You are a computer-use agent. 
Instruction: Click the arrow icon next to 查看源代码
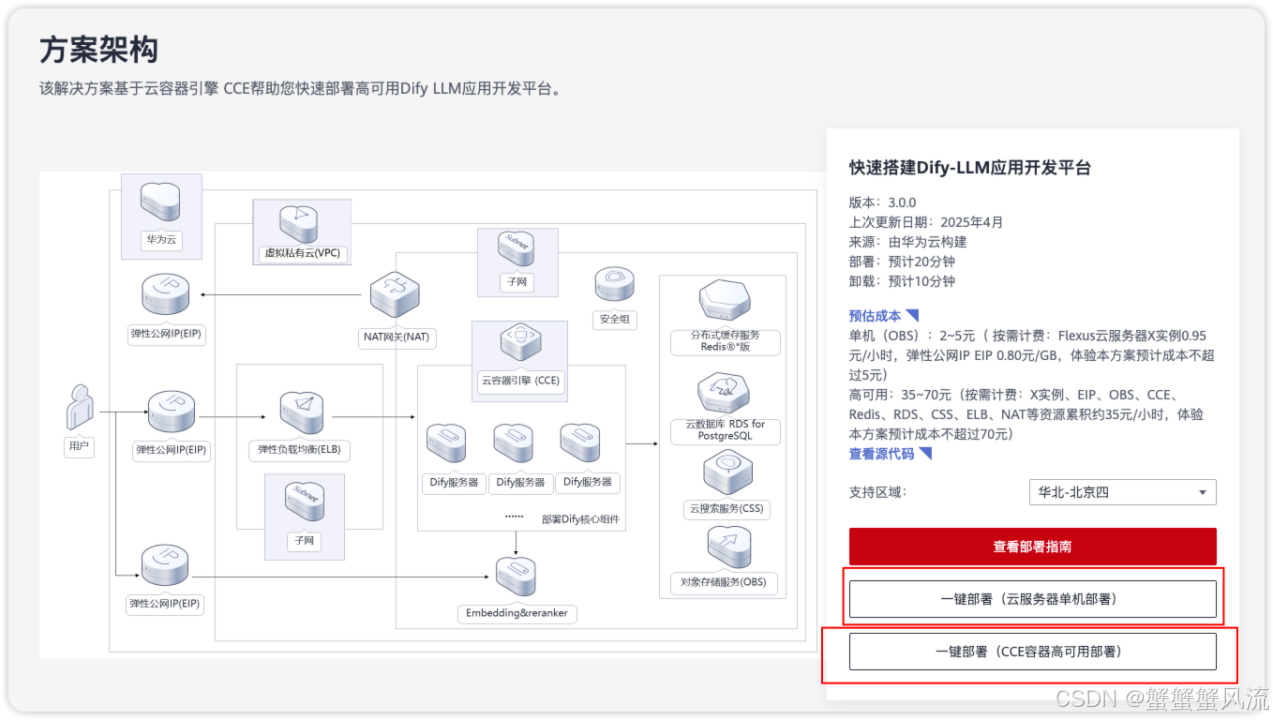pyautogui.click(x=925, y=454)
